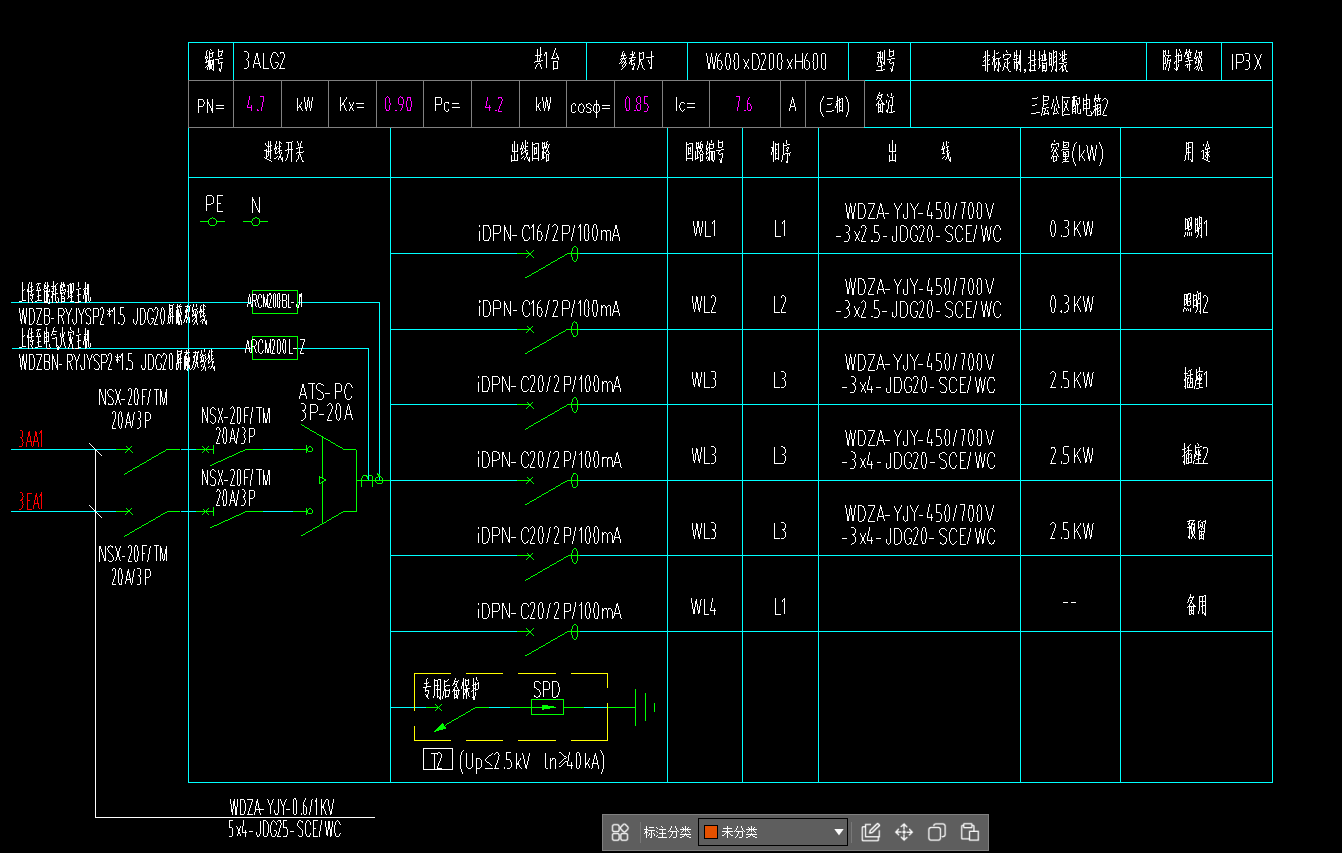Click the edit annotation pencil icon
Screen dimensions: 1342x853
click(x=870, y=832)
